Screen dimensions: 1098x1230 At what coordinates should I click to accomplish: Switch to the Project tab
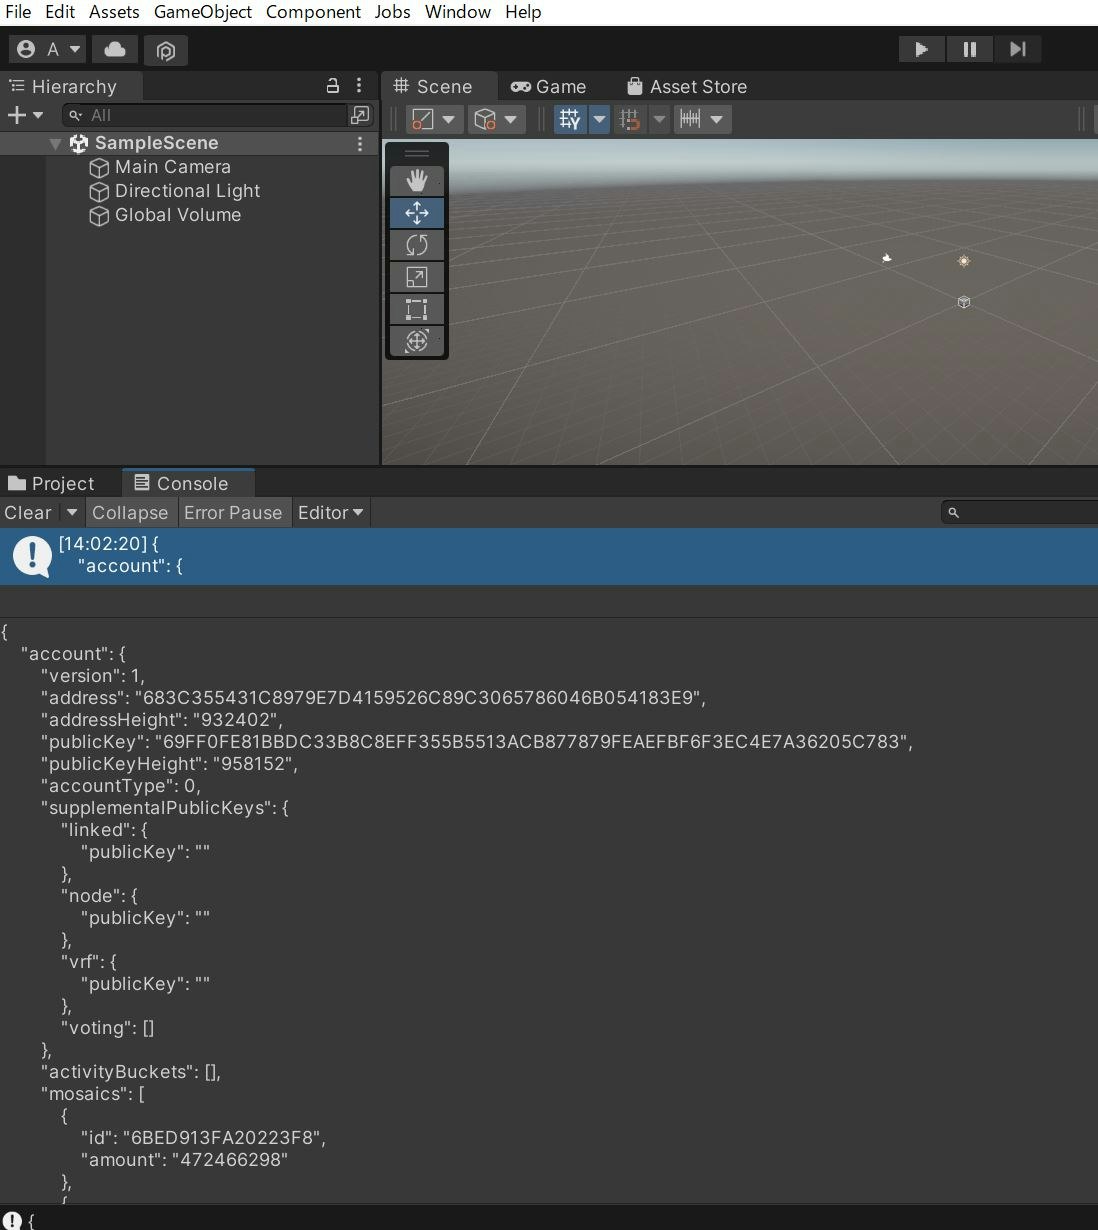click(51, 483)
